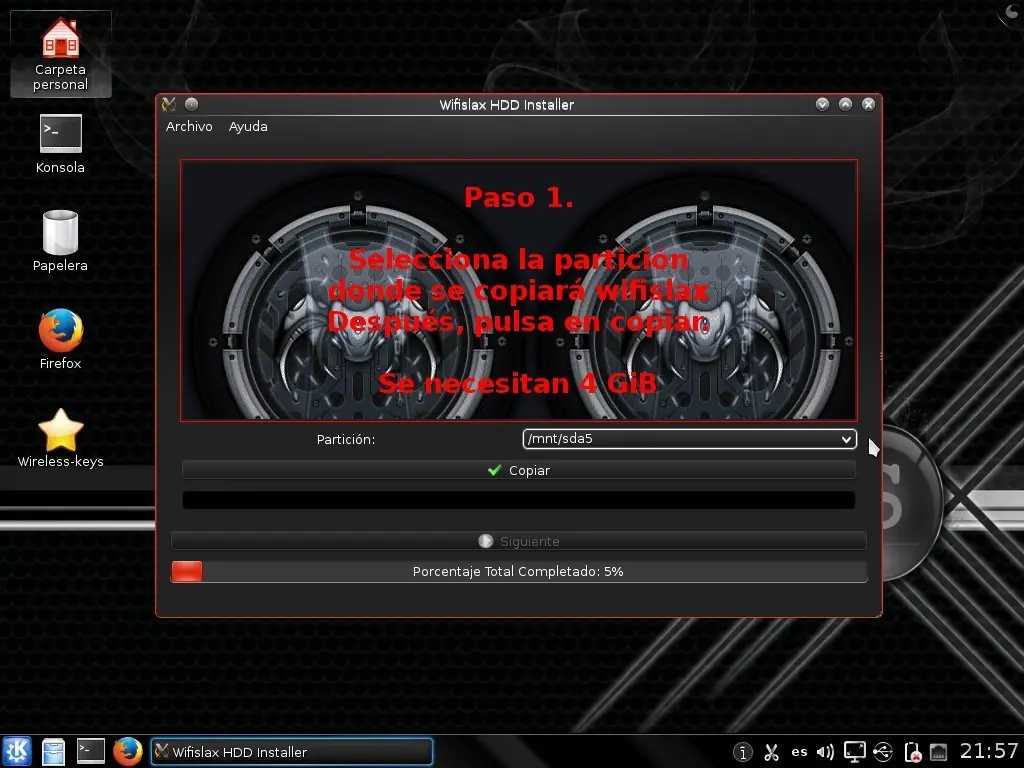Click the Copiar button
The height and width of the screenshot is (768, 1024).
click(x=519, y=470)
